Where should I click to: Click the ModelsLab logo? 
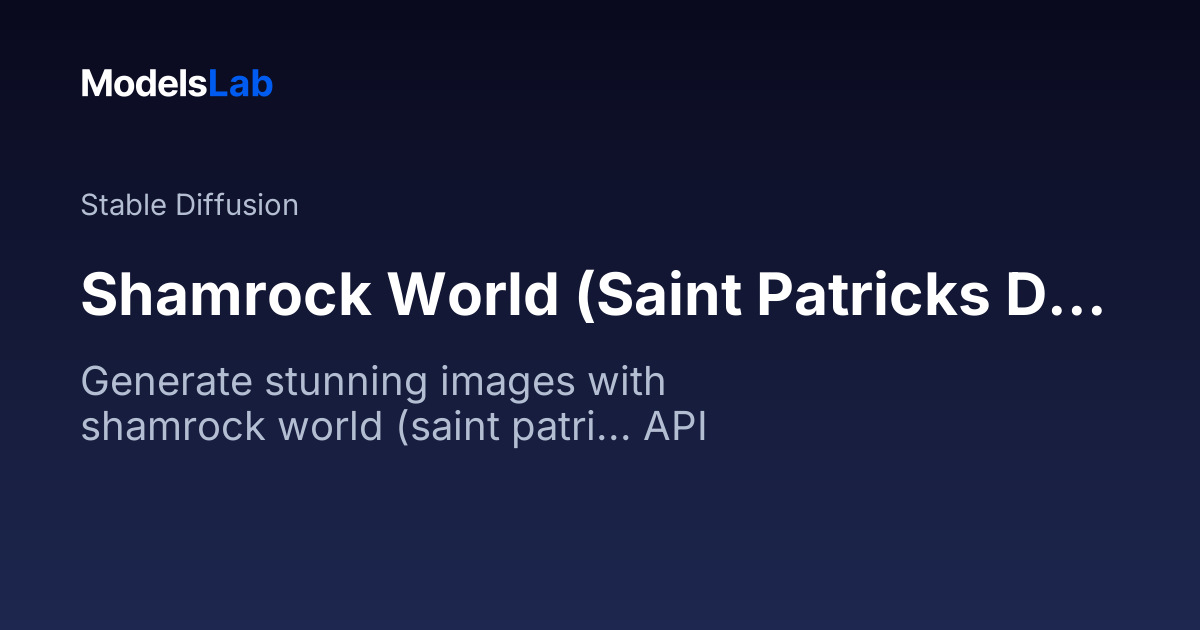(x=177, y=84)
